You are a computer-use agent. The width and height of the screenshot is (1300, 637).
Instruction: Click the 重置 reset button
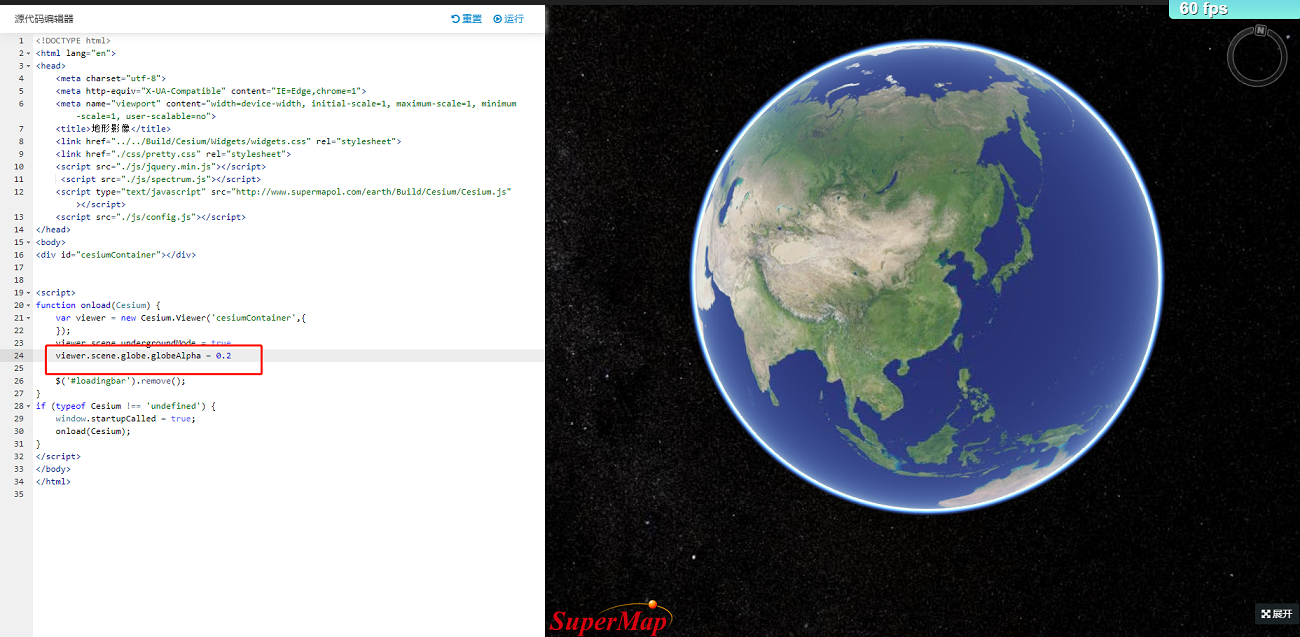pyautogui.click(x=466, y=19)
